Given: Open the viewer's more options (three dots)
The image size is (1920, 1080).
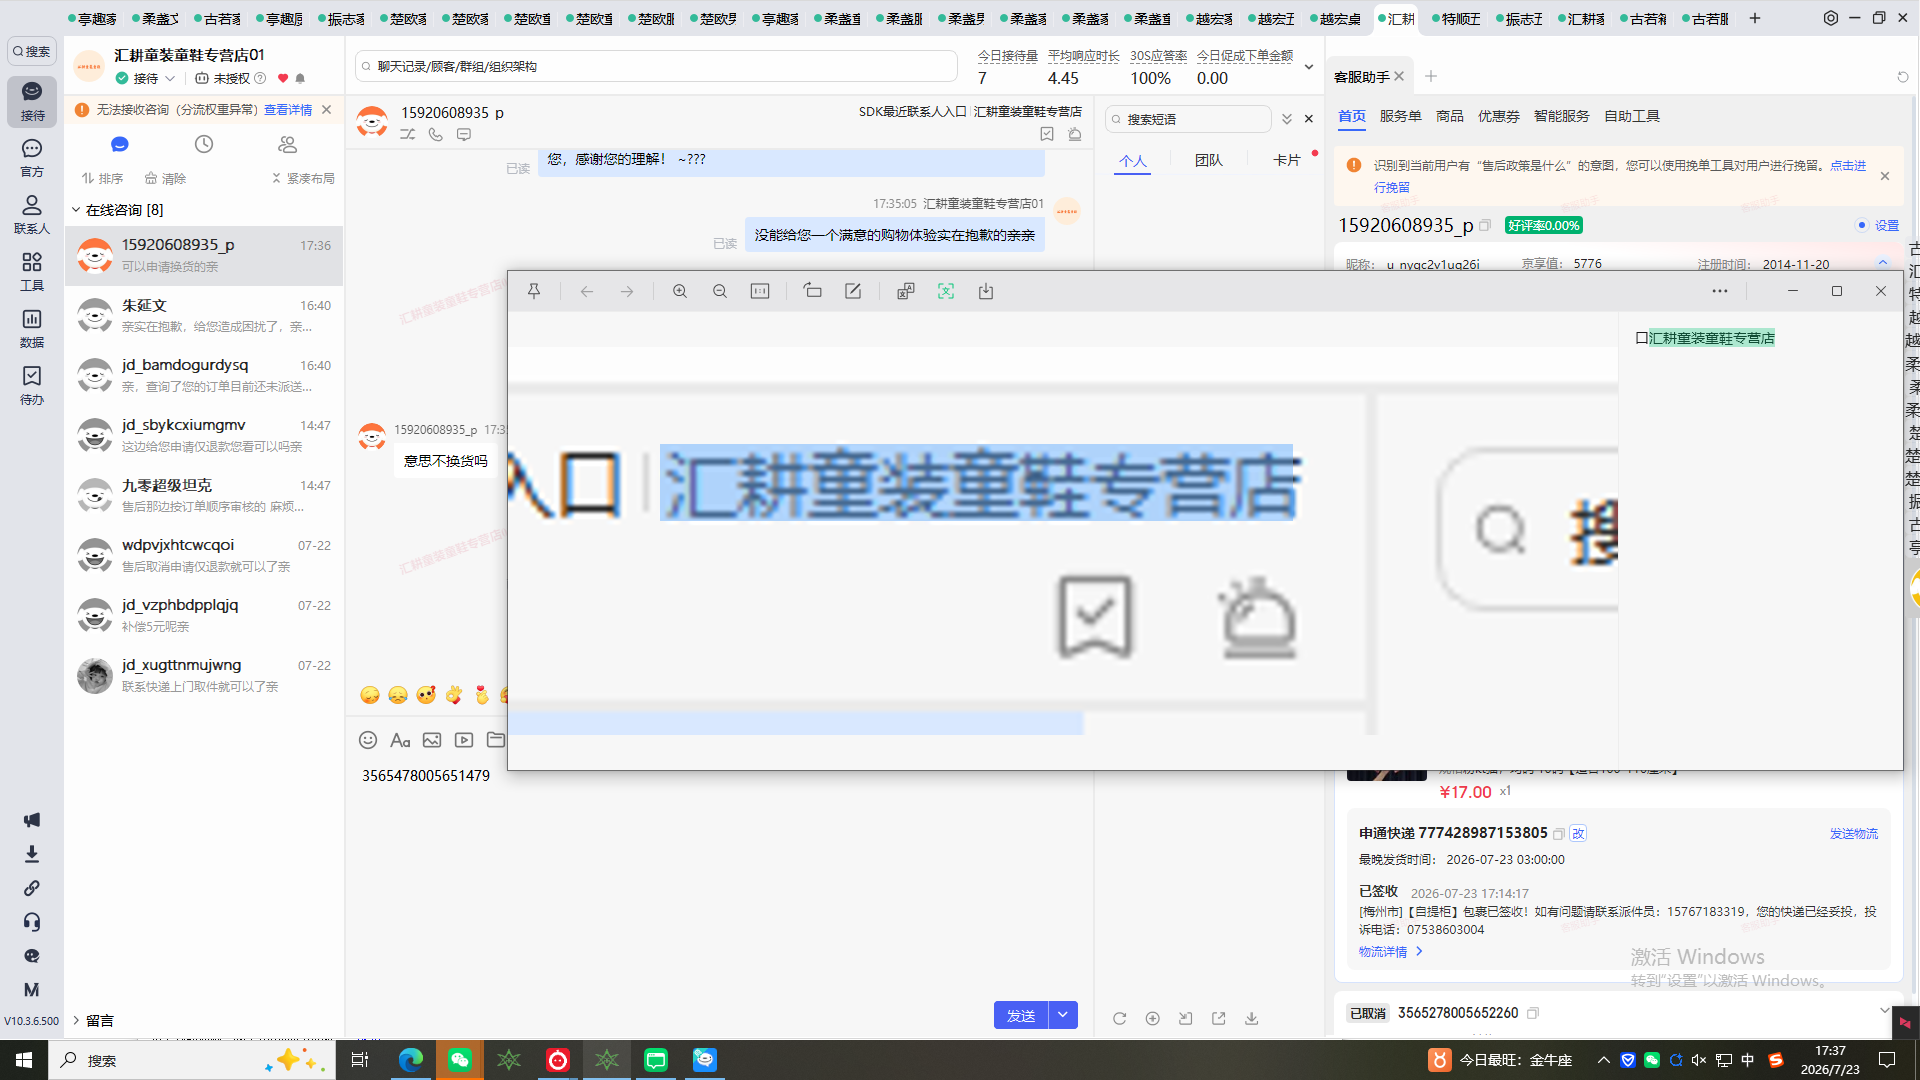Looking at the screenshot, I should [x=1720, y=291].
